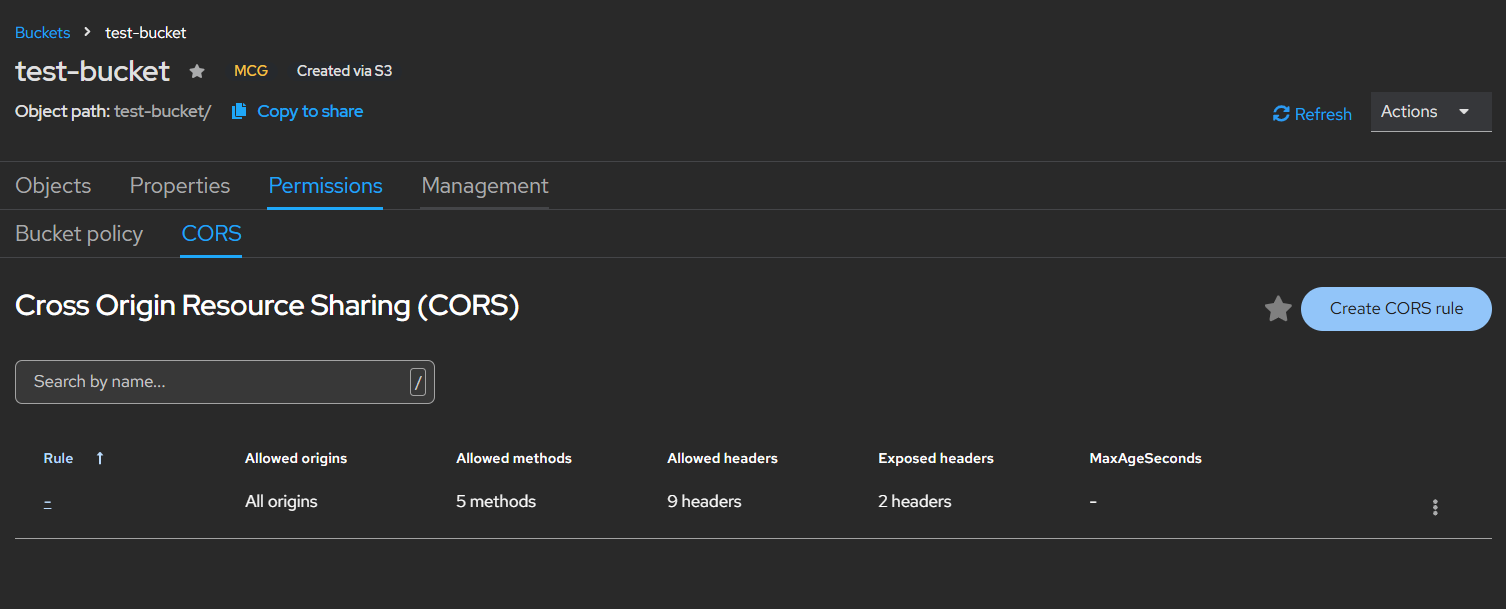Navigate to Buckets breadcrumb link
The width and height of the screenshot is (1506, 609).
click(43, 32)
